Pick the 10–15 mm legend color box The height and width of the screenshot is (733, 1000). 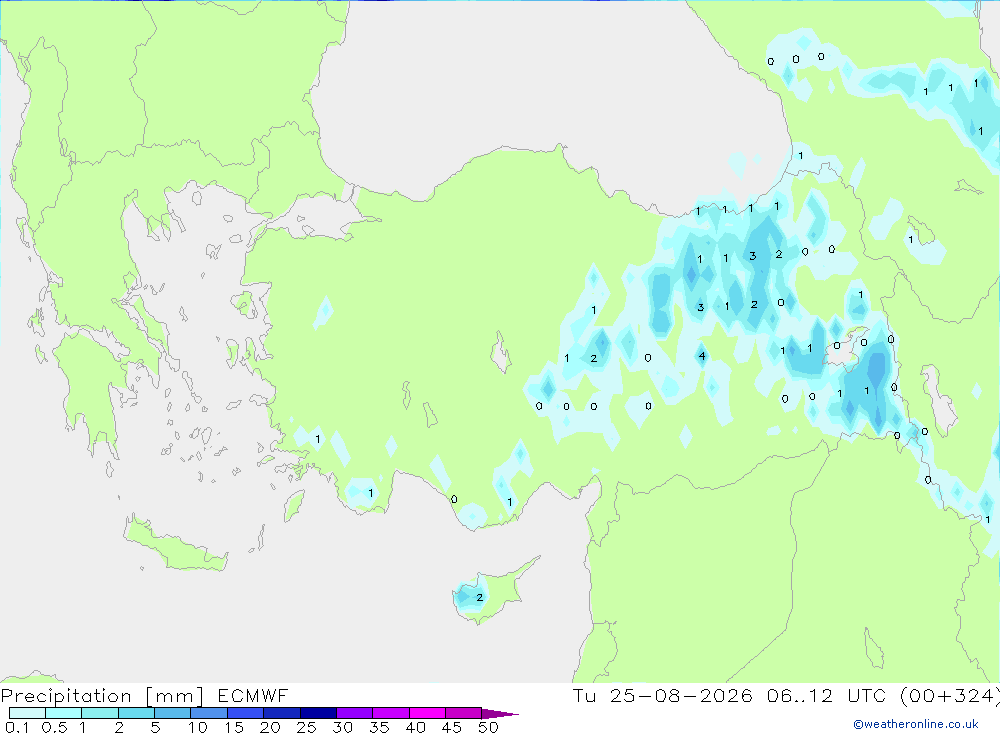(x=209, y=713)
